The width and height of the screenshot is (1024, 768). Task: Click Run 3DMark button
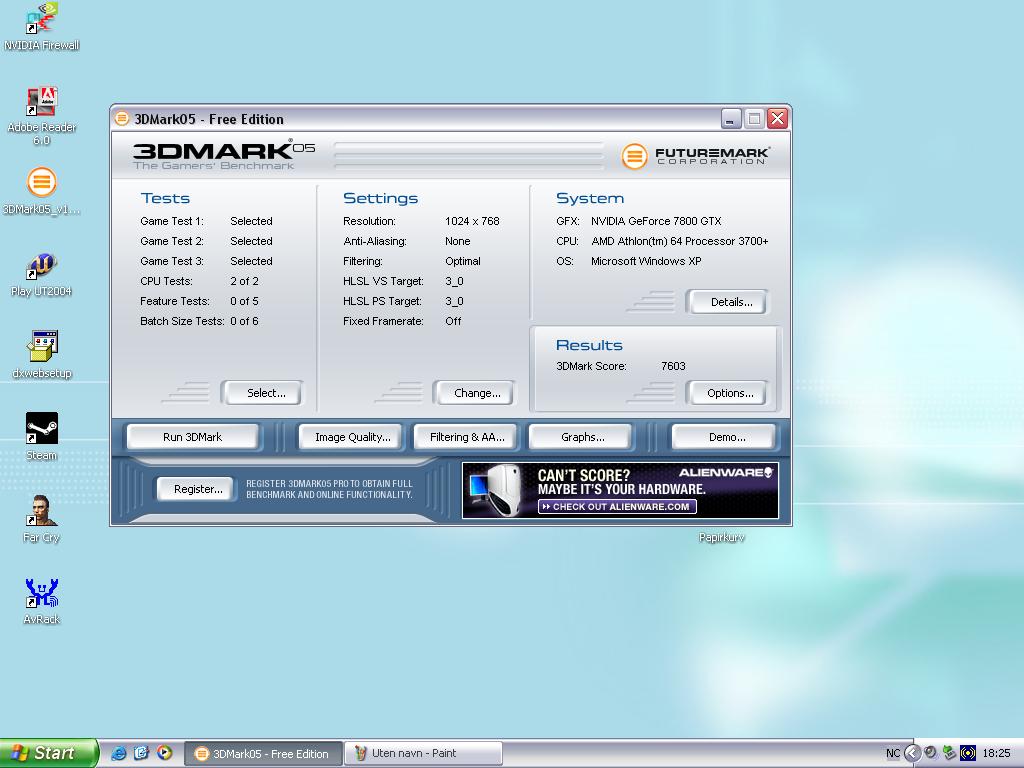pos(193,437)
